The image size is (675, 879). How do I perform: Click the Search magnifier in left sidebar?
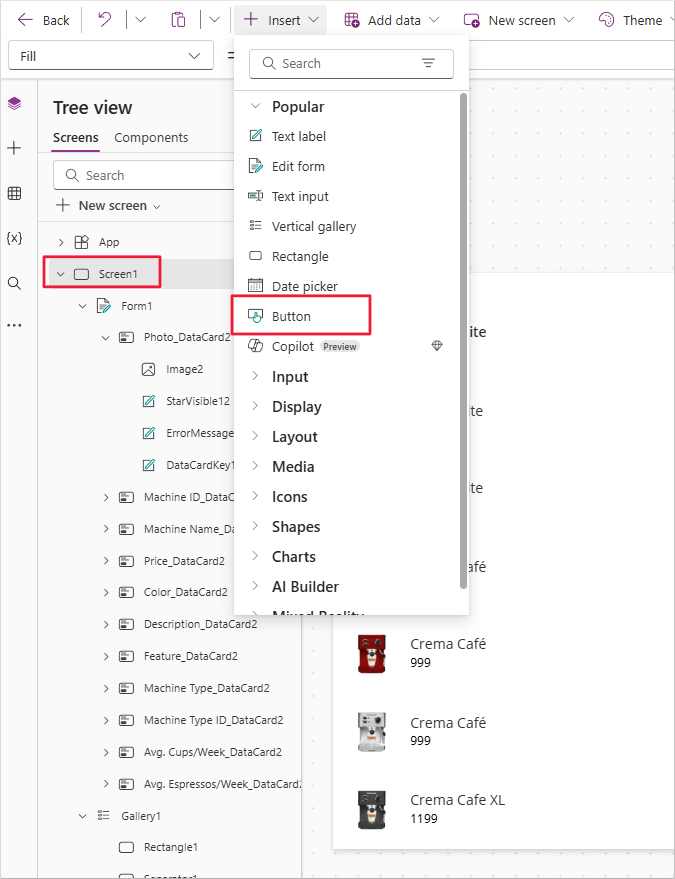(x=14, y=283)
